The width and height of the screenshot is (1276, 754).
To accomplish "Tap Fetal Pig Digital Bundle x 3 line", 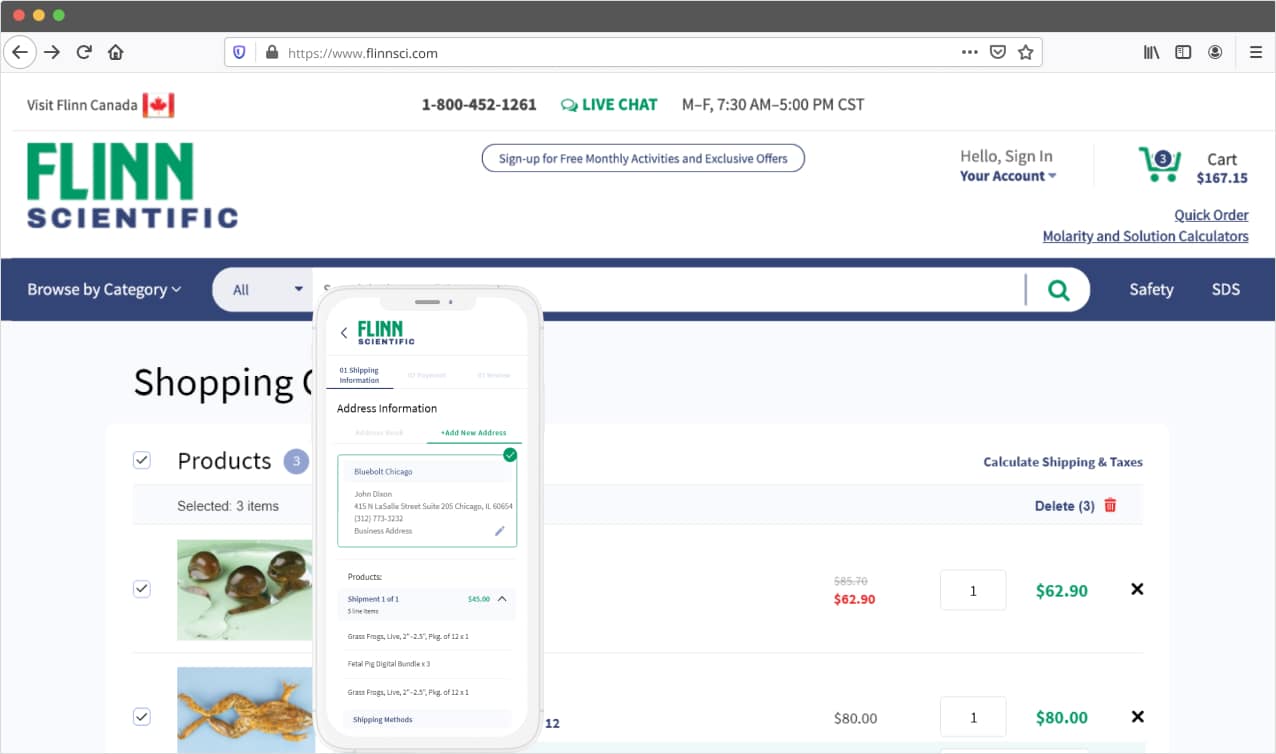I will (x=389, y=664).
